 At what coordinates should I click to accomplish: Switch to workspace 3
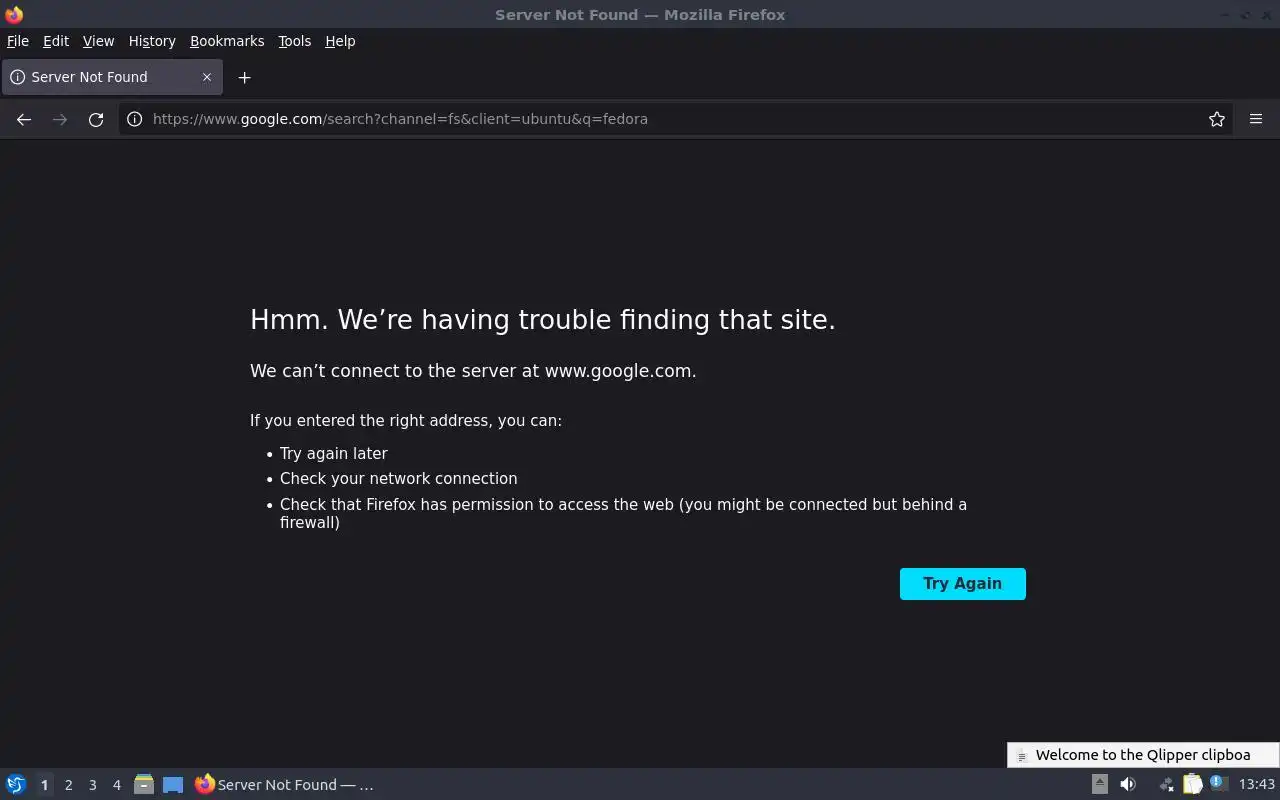[92, 785]
